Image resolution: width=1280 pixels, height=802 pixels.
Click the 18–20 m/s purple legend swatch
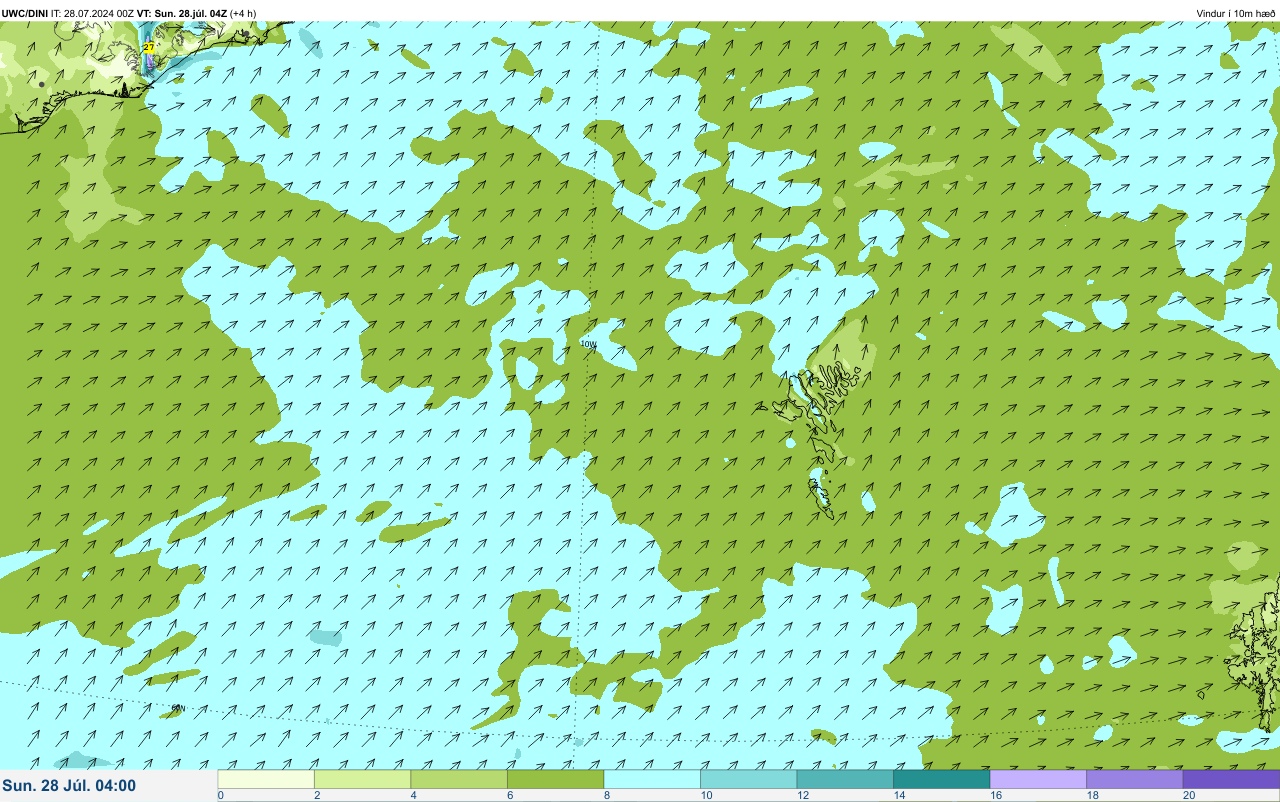(x=1134, y=779)
